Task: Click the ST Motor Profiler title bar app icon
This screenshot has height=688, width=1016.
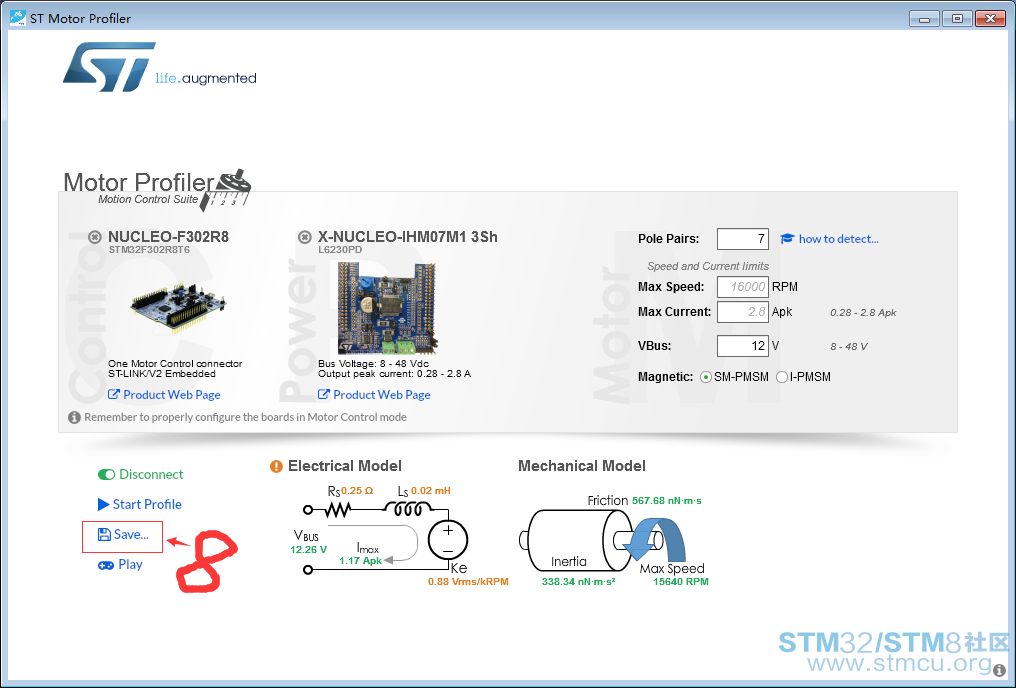Action: coord(17,18)
